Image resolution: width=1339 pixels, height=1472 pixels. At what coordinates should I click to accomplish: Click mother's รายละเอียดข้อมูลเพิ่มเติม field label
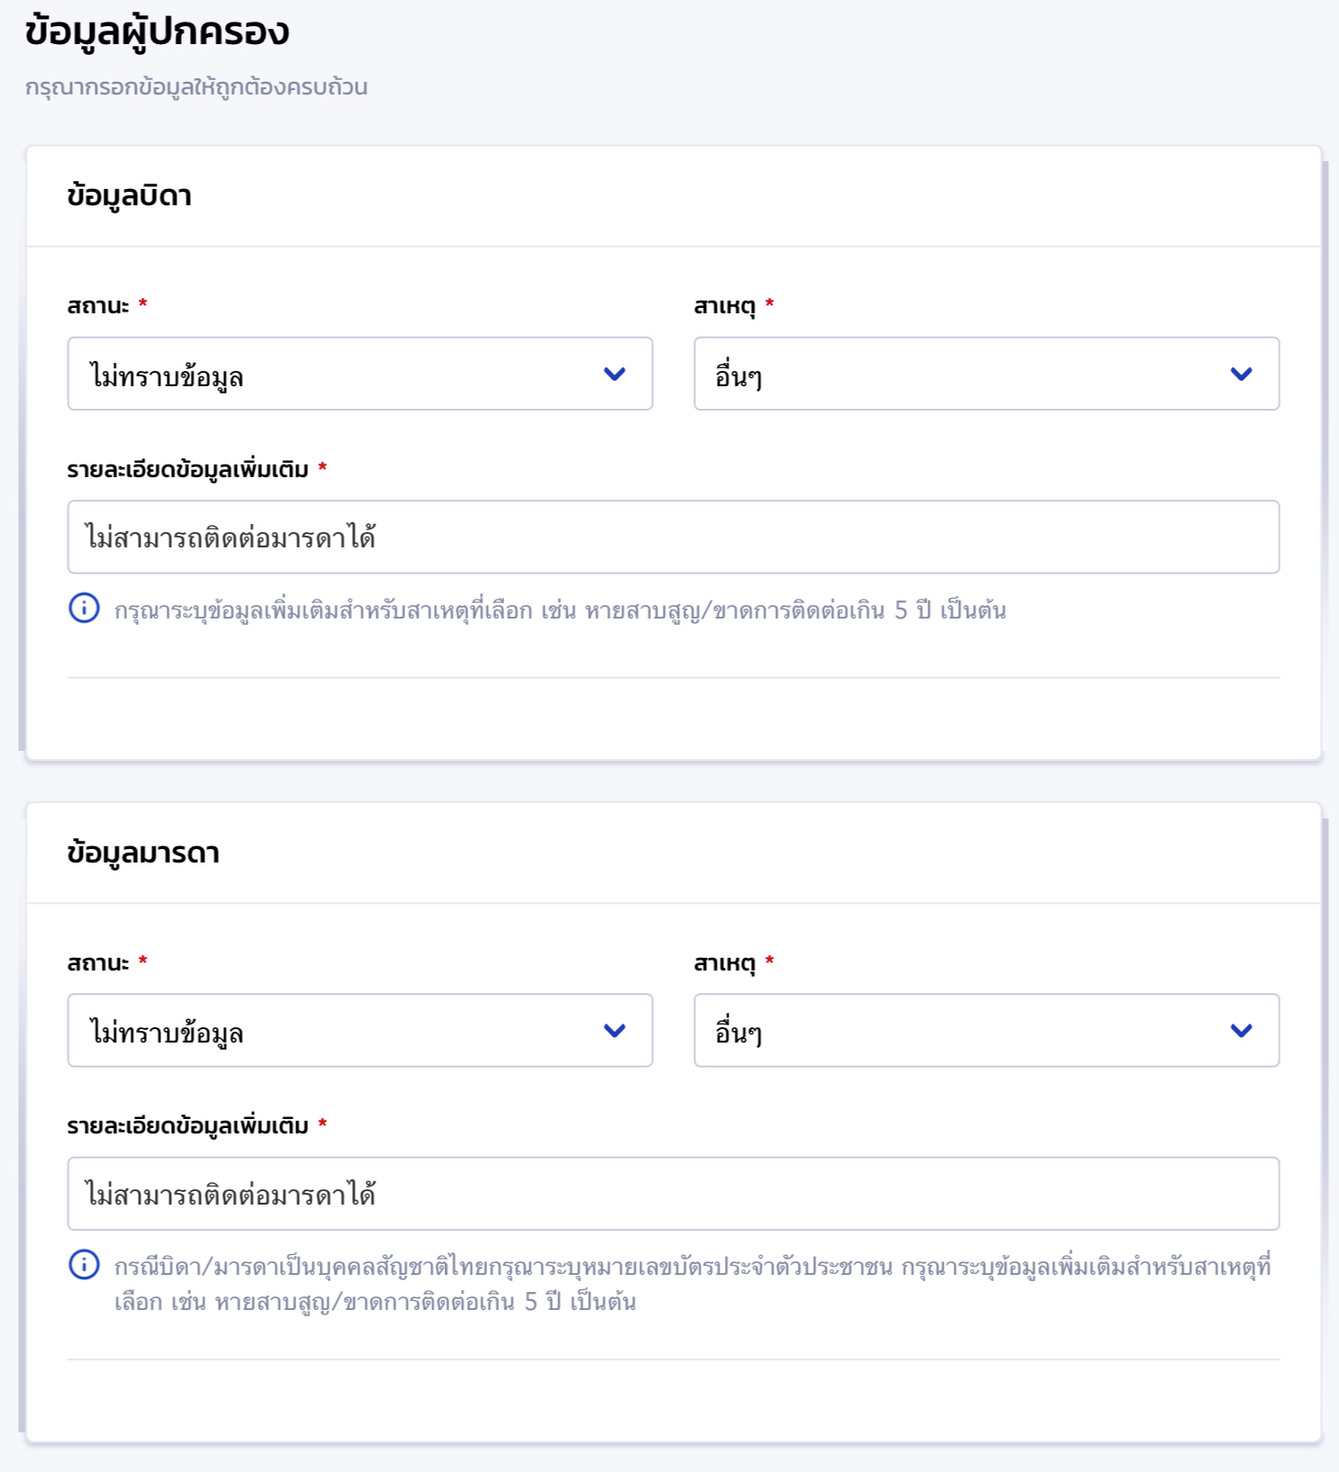click(x=188, y=1126)
